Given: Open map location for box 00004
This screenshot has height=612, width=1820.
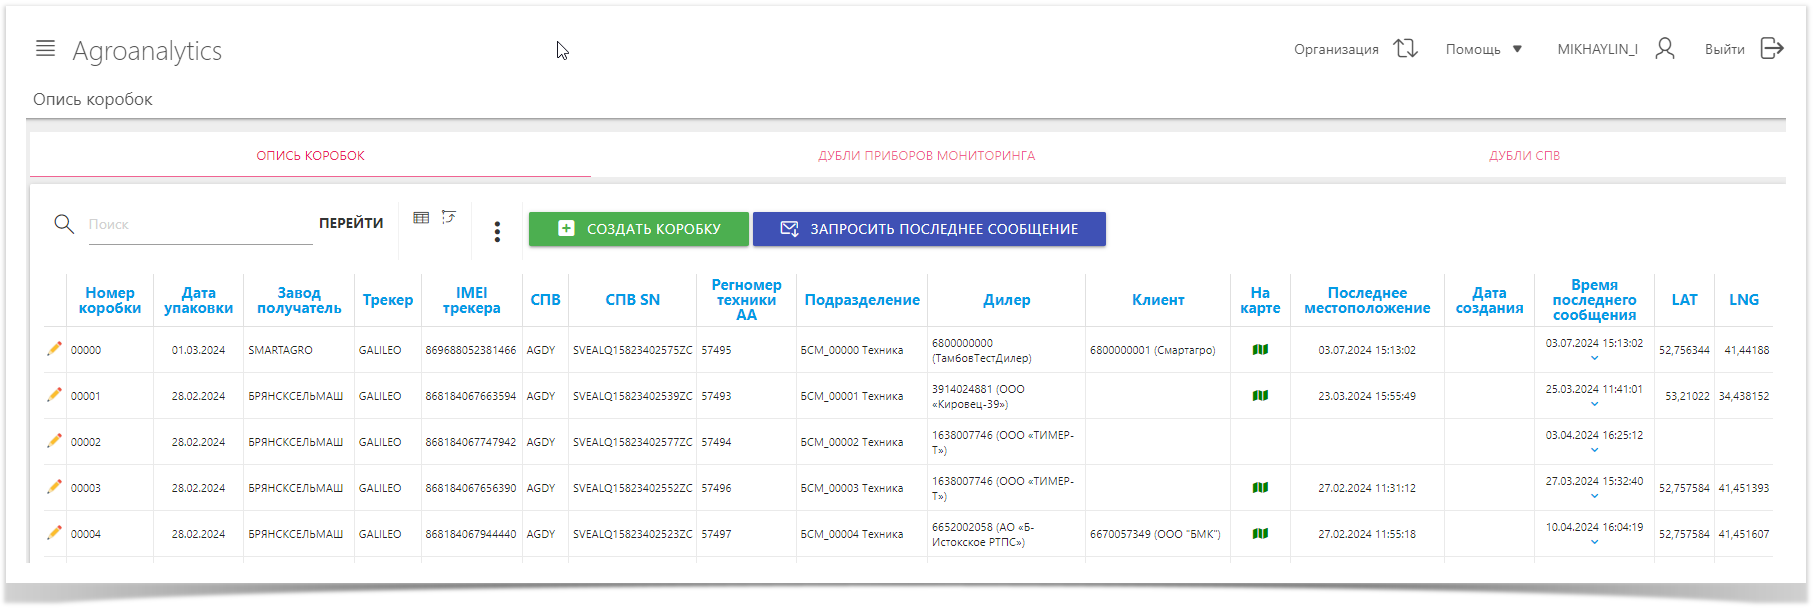Looking at the screenshot, I should (x=1260, y=534).
